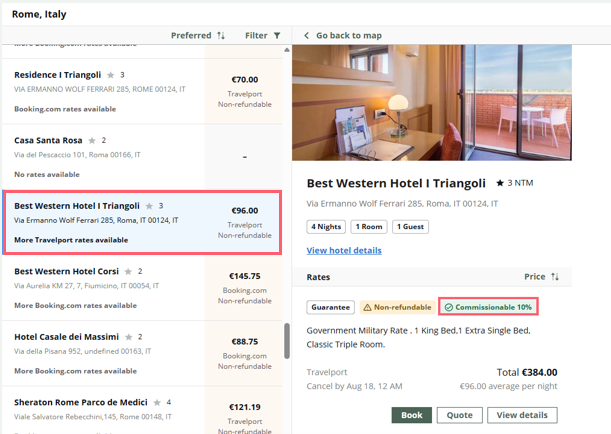Click the €70.00 Travelport rate
The width and height of the screenshot is (611, 434).
244,92
